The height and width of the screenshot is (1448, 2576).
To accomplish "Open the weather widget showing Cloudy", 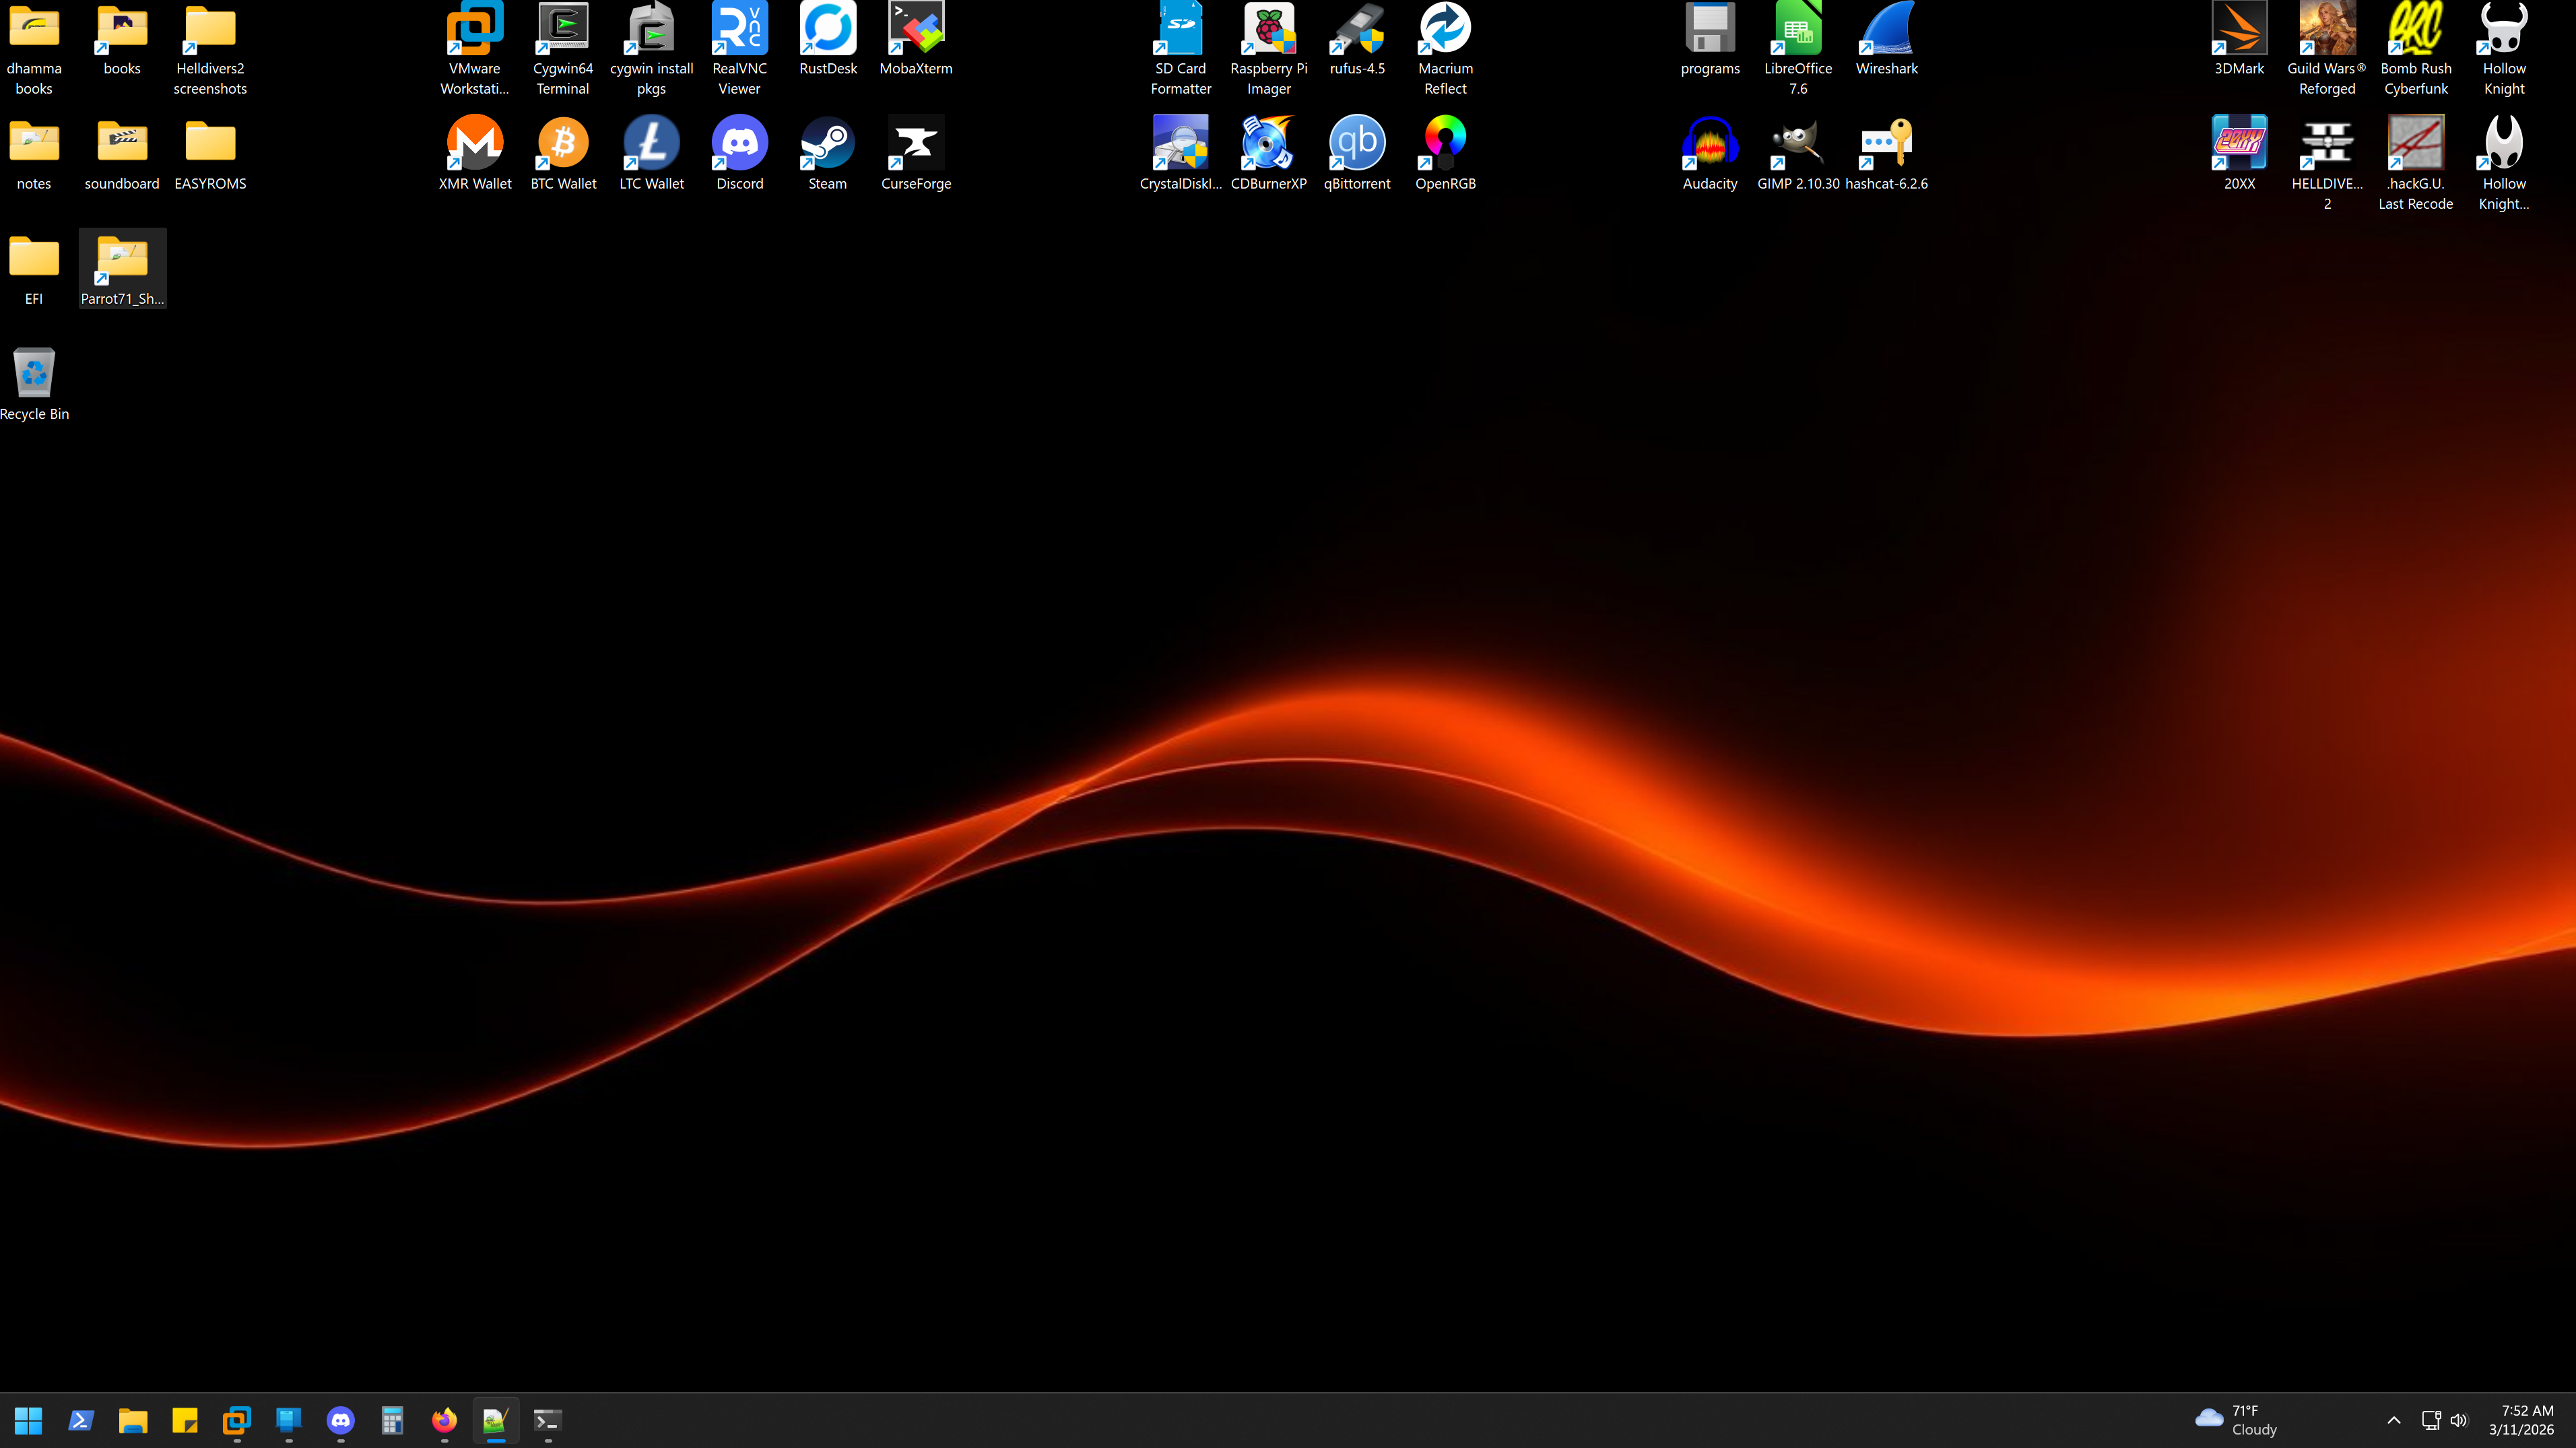I will click(2236, 1420).
